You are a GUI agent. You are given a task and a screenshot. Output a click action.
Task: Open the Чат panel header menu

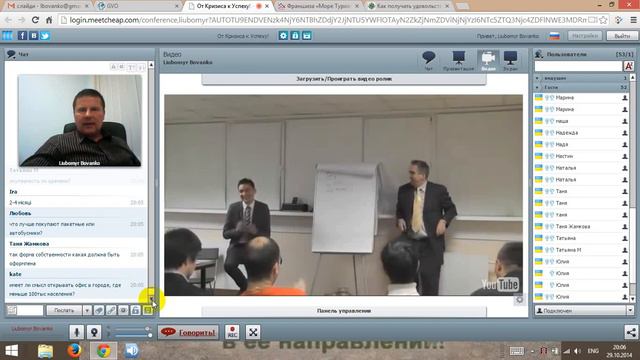click(x=11, y=54)
